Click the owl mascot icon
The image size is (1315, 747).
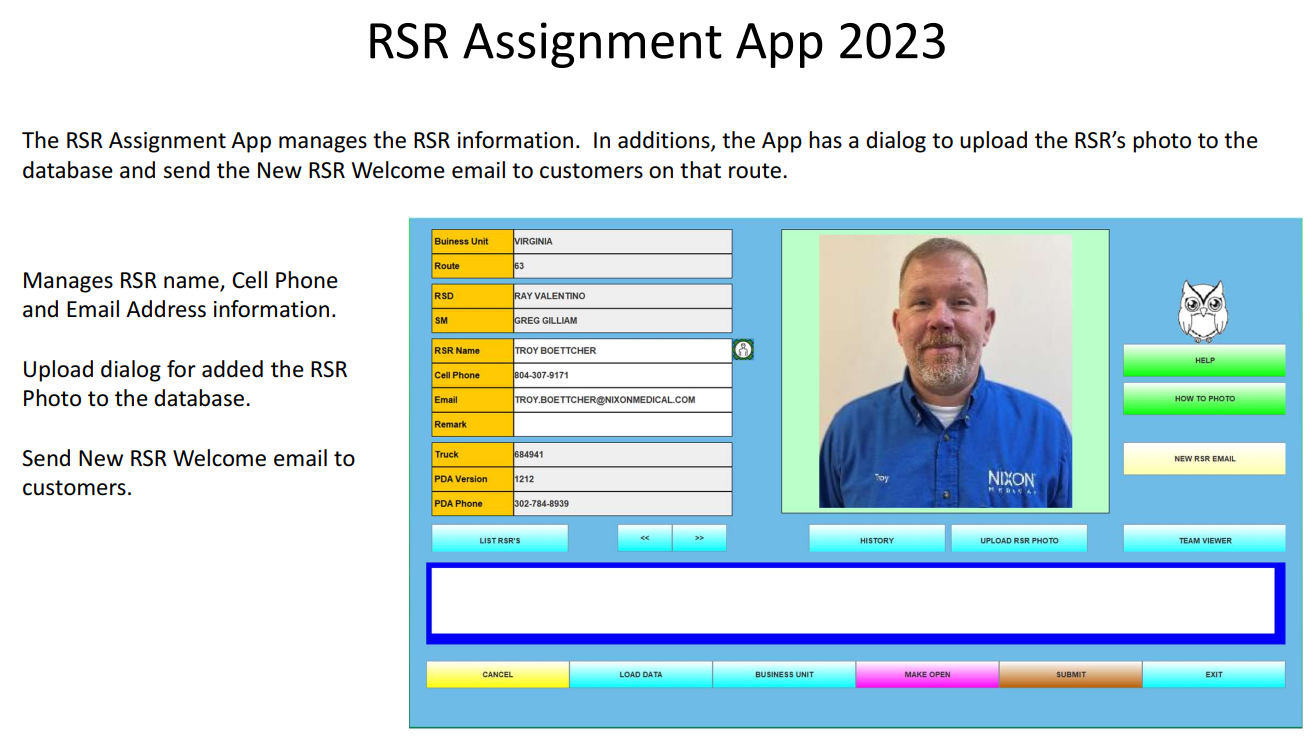(x=1203, y=311)
